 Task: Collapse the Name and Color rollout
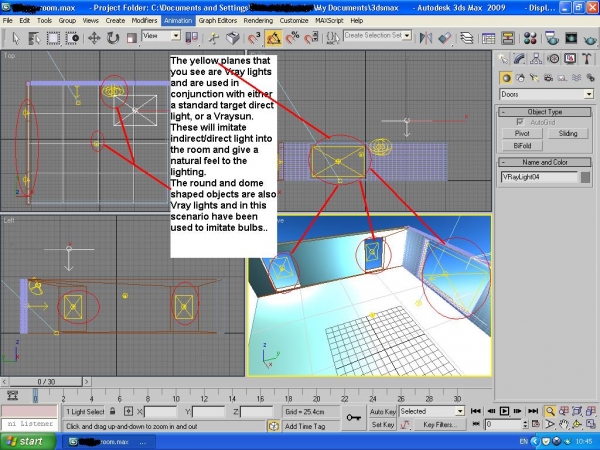coord(545,162)
